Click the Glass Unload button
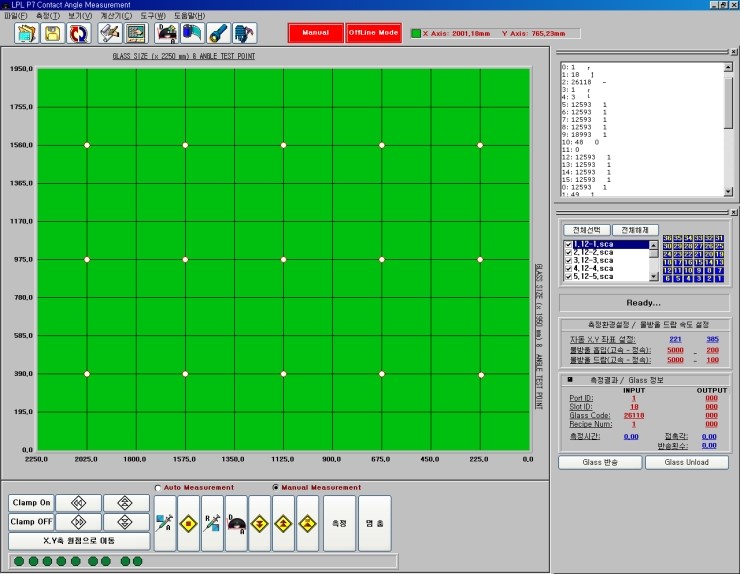 687,463
